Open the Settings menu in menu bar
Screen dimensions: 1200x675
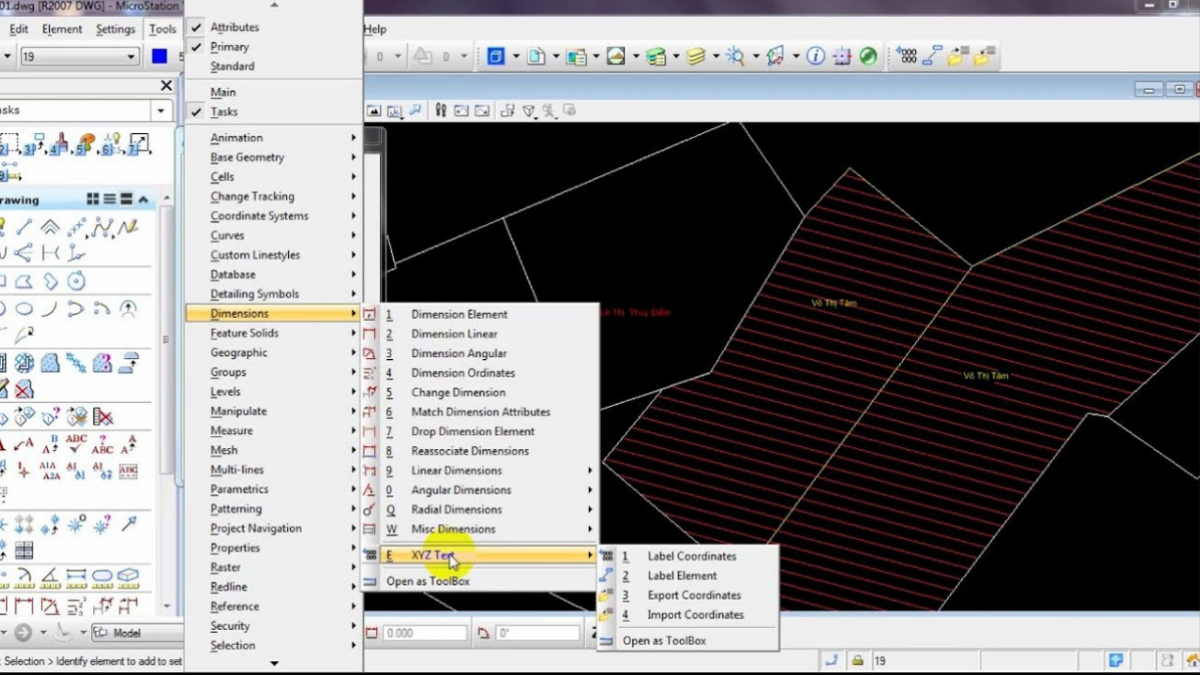pyautogui.click(x=115, y=29)
